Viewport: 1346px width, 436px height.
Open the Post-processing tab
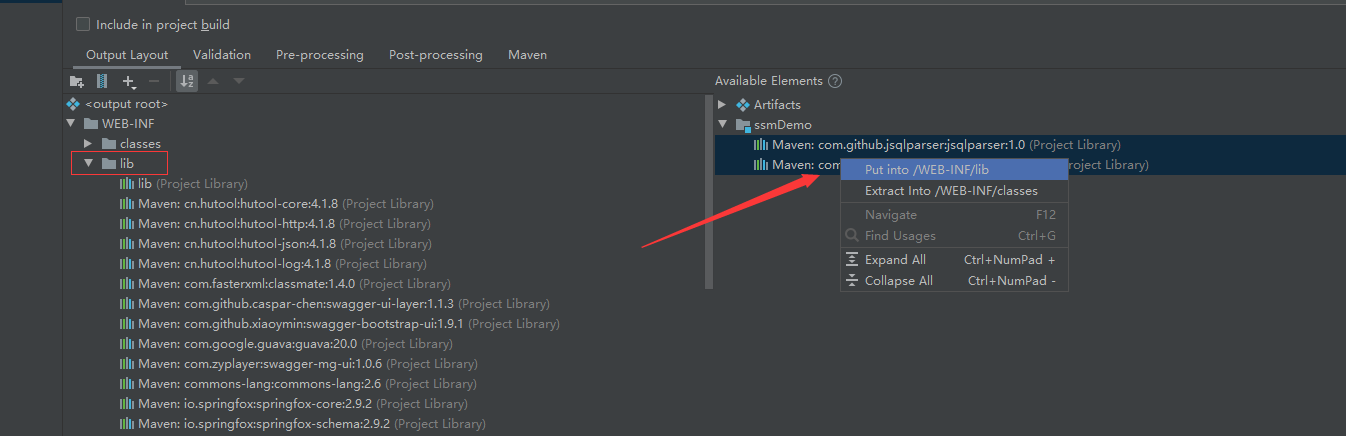pyautogui.click(x=436, y=55)
